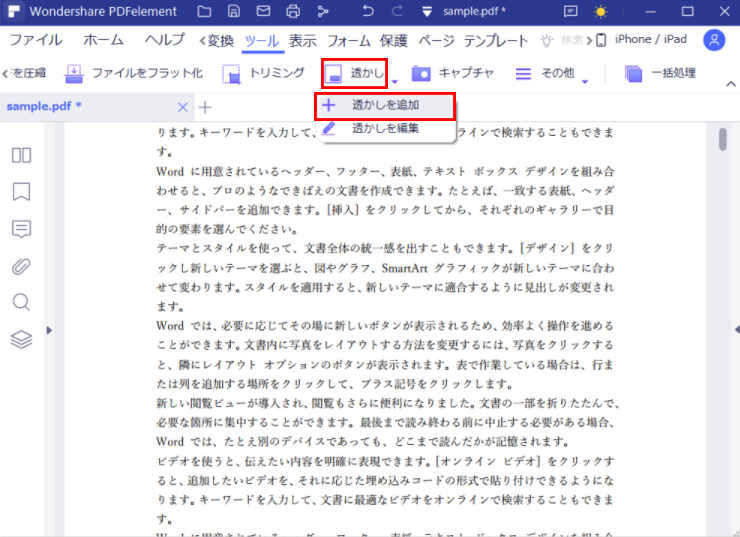Open フォーム tab
The image size is (740, 537).
click(349, 41)
